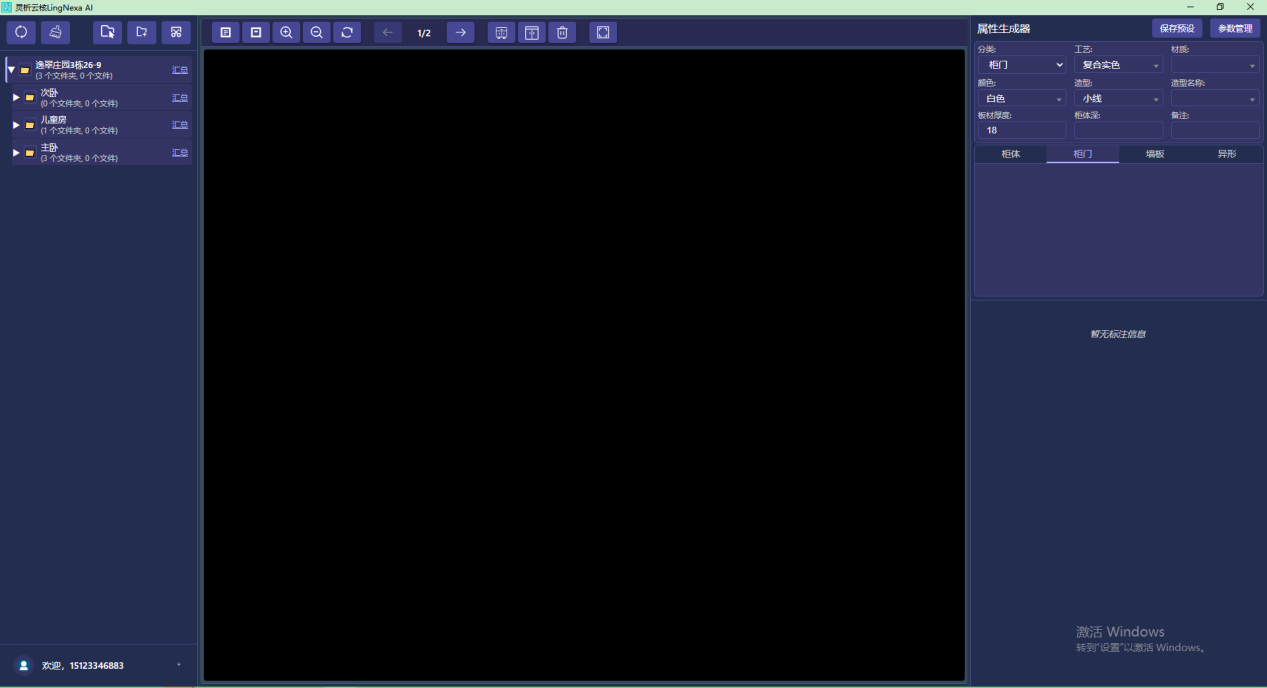Viewport: 1267px width, 688px height.
Task: Open the 分类 dropdown showing 柜门
Action: click(1021, 65)
